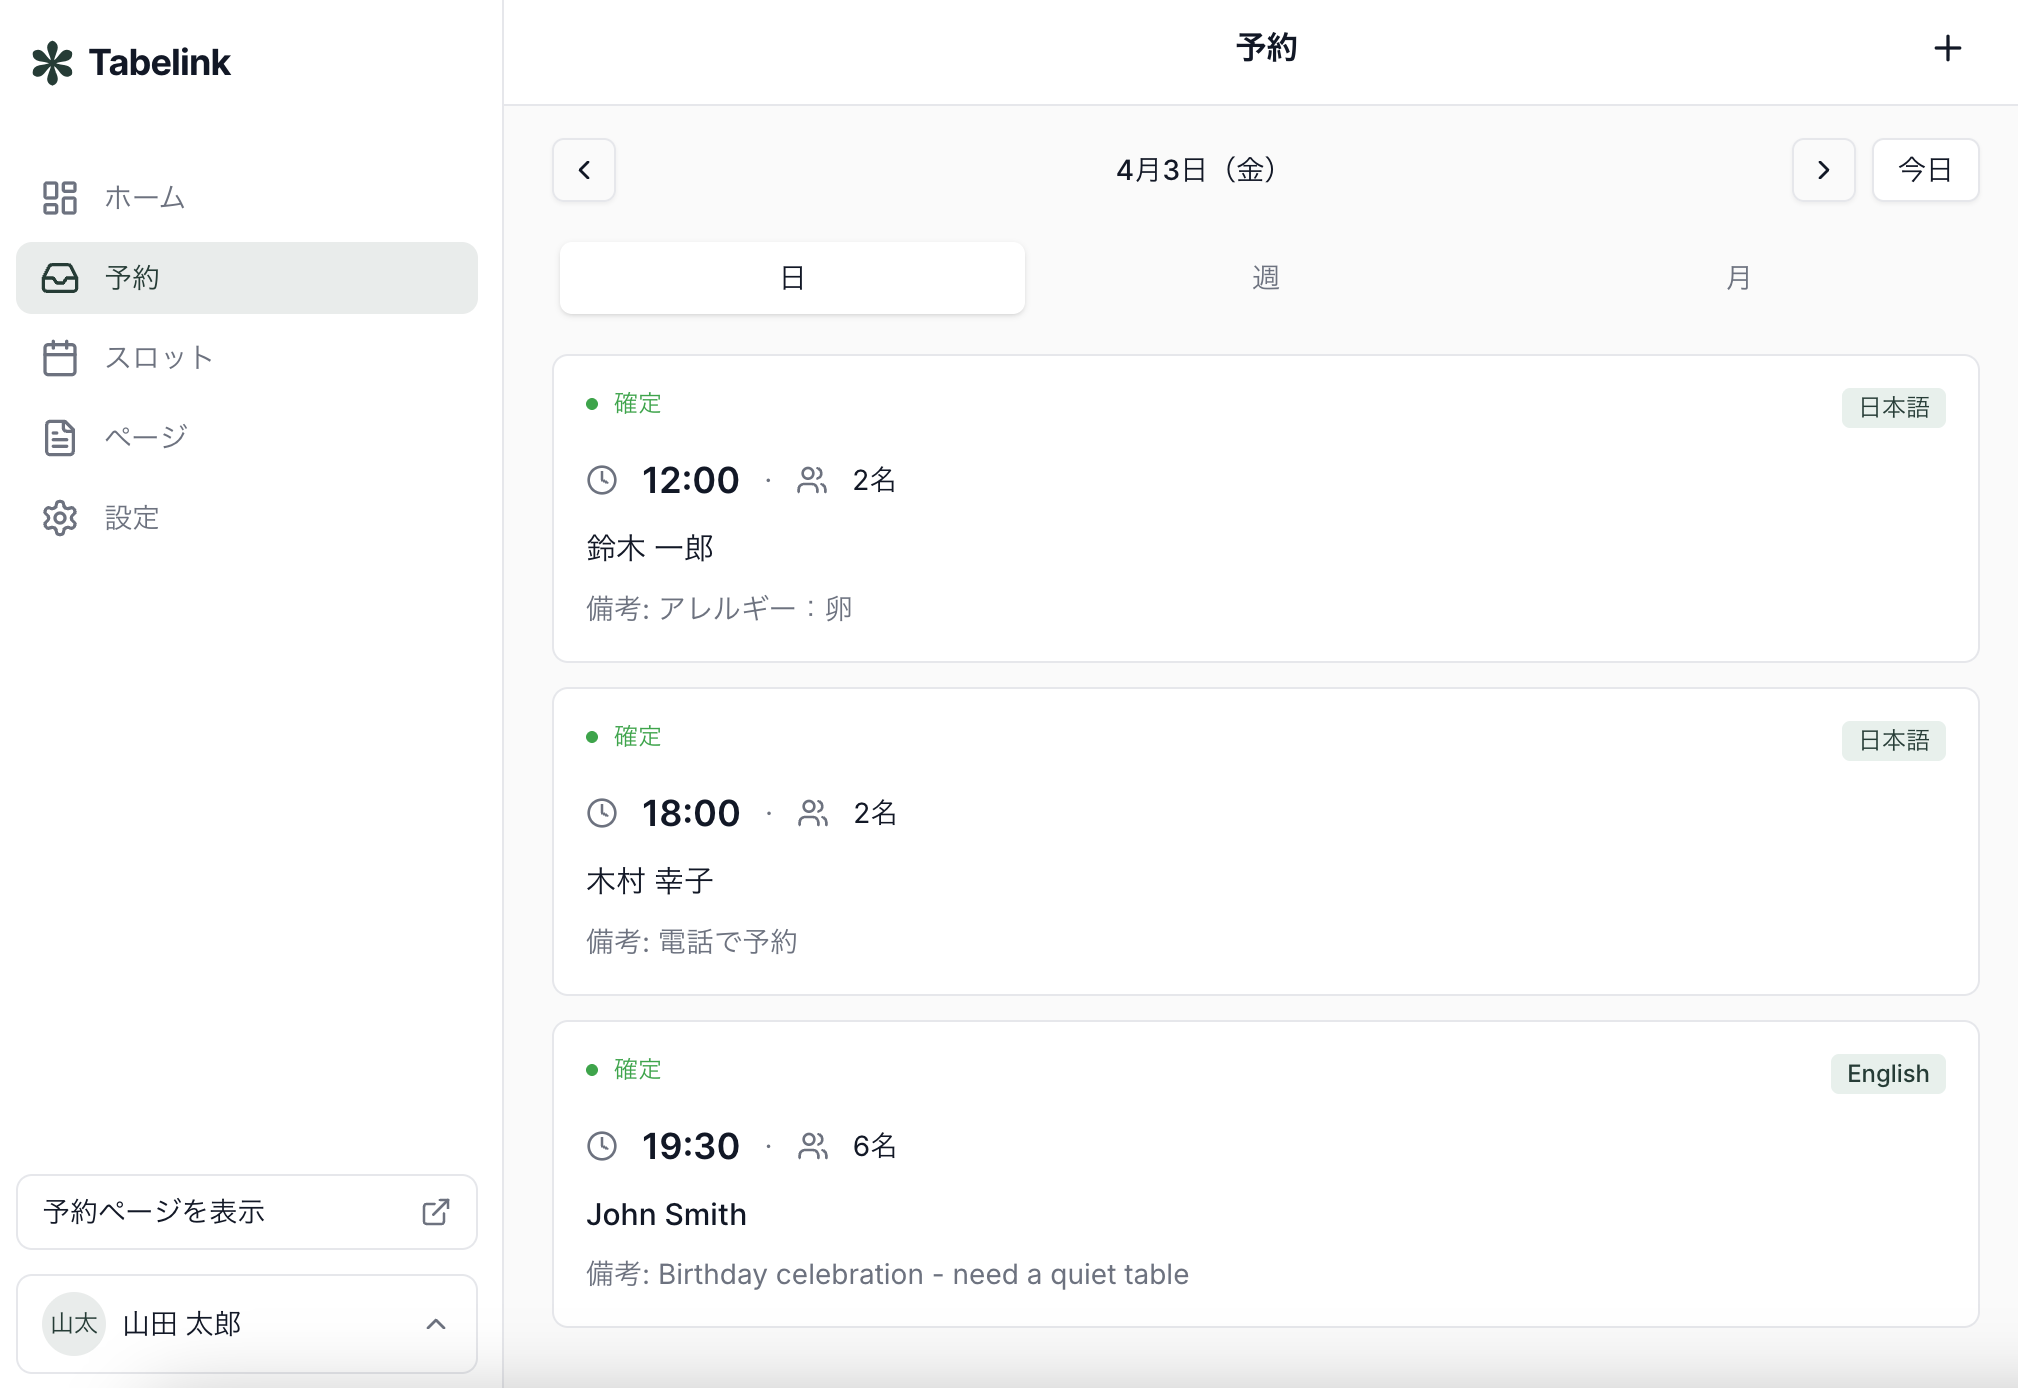
Task: Click the clock icon on the 12:00 reservation
Action: [602, 480]
